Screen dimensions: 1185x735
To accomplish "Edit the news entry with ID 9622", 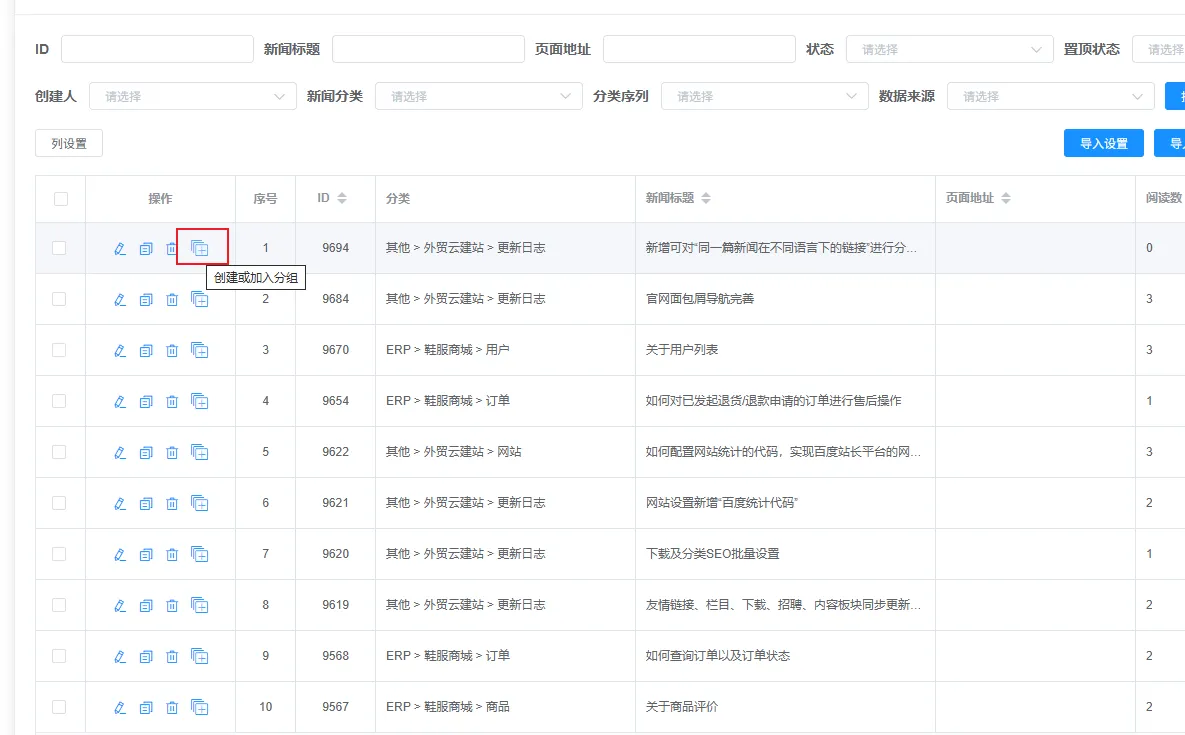I will coord(120,452).
